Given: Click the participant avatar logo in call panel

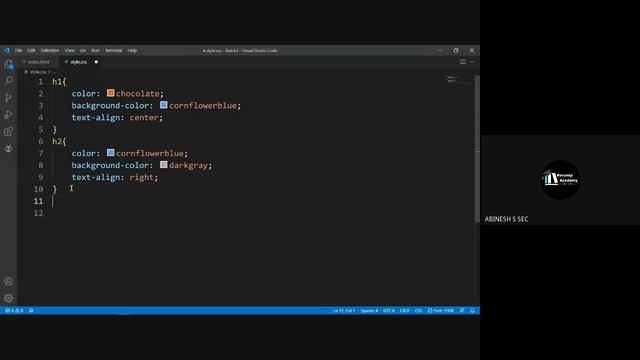Looking at the screenshot, I should pos(560,180).
